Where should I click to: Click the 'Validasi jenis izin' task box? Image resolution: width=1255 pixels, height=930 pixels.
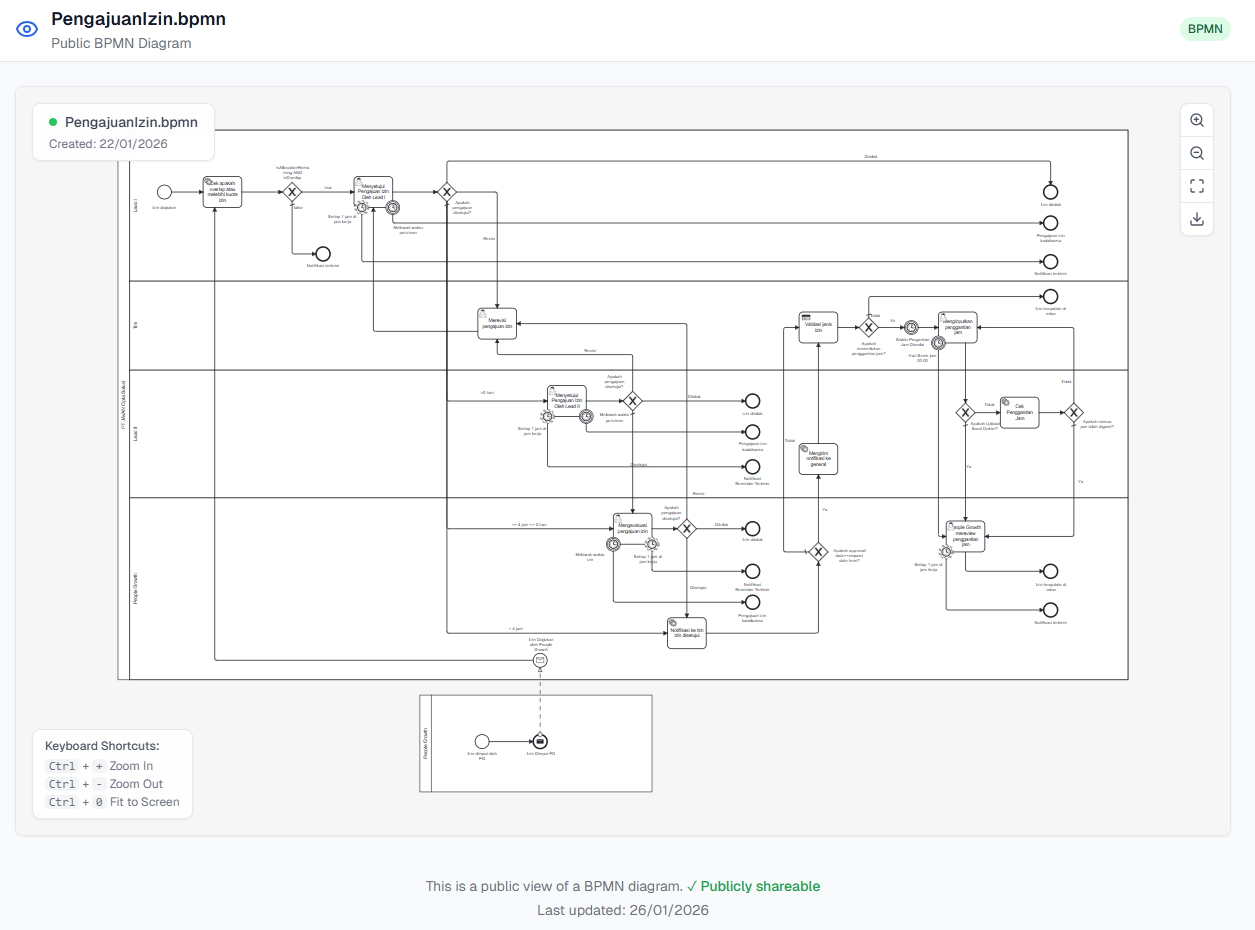(818, 327)
